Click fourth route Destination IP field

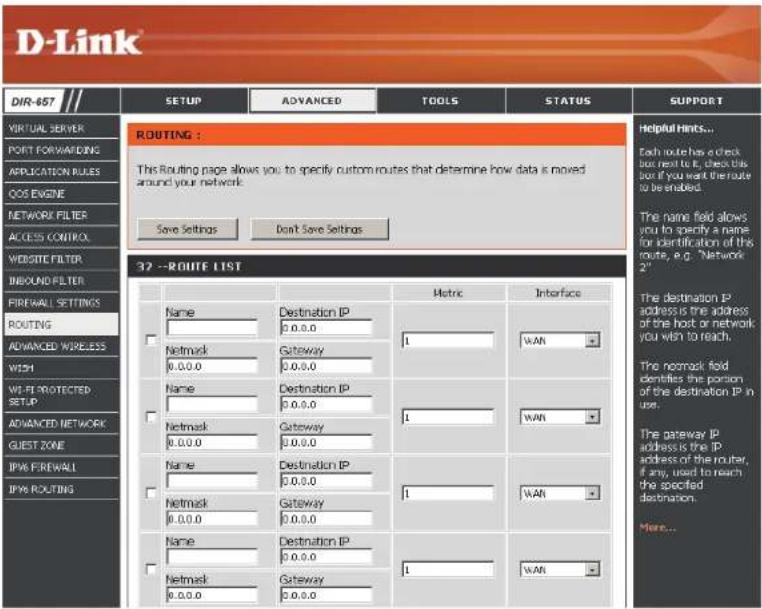pyautogui.click(x=326, y=557)
